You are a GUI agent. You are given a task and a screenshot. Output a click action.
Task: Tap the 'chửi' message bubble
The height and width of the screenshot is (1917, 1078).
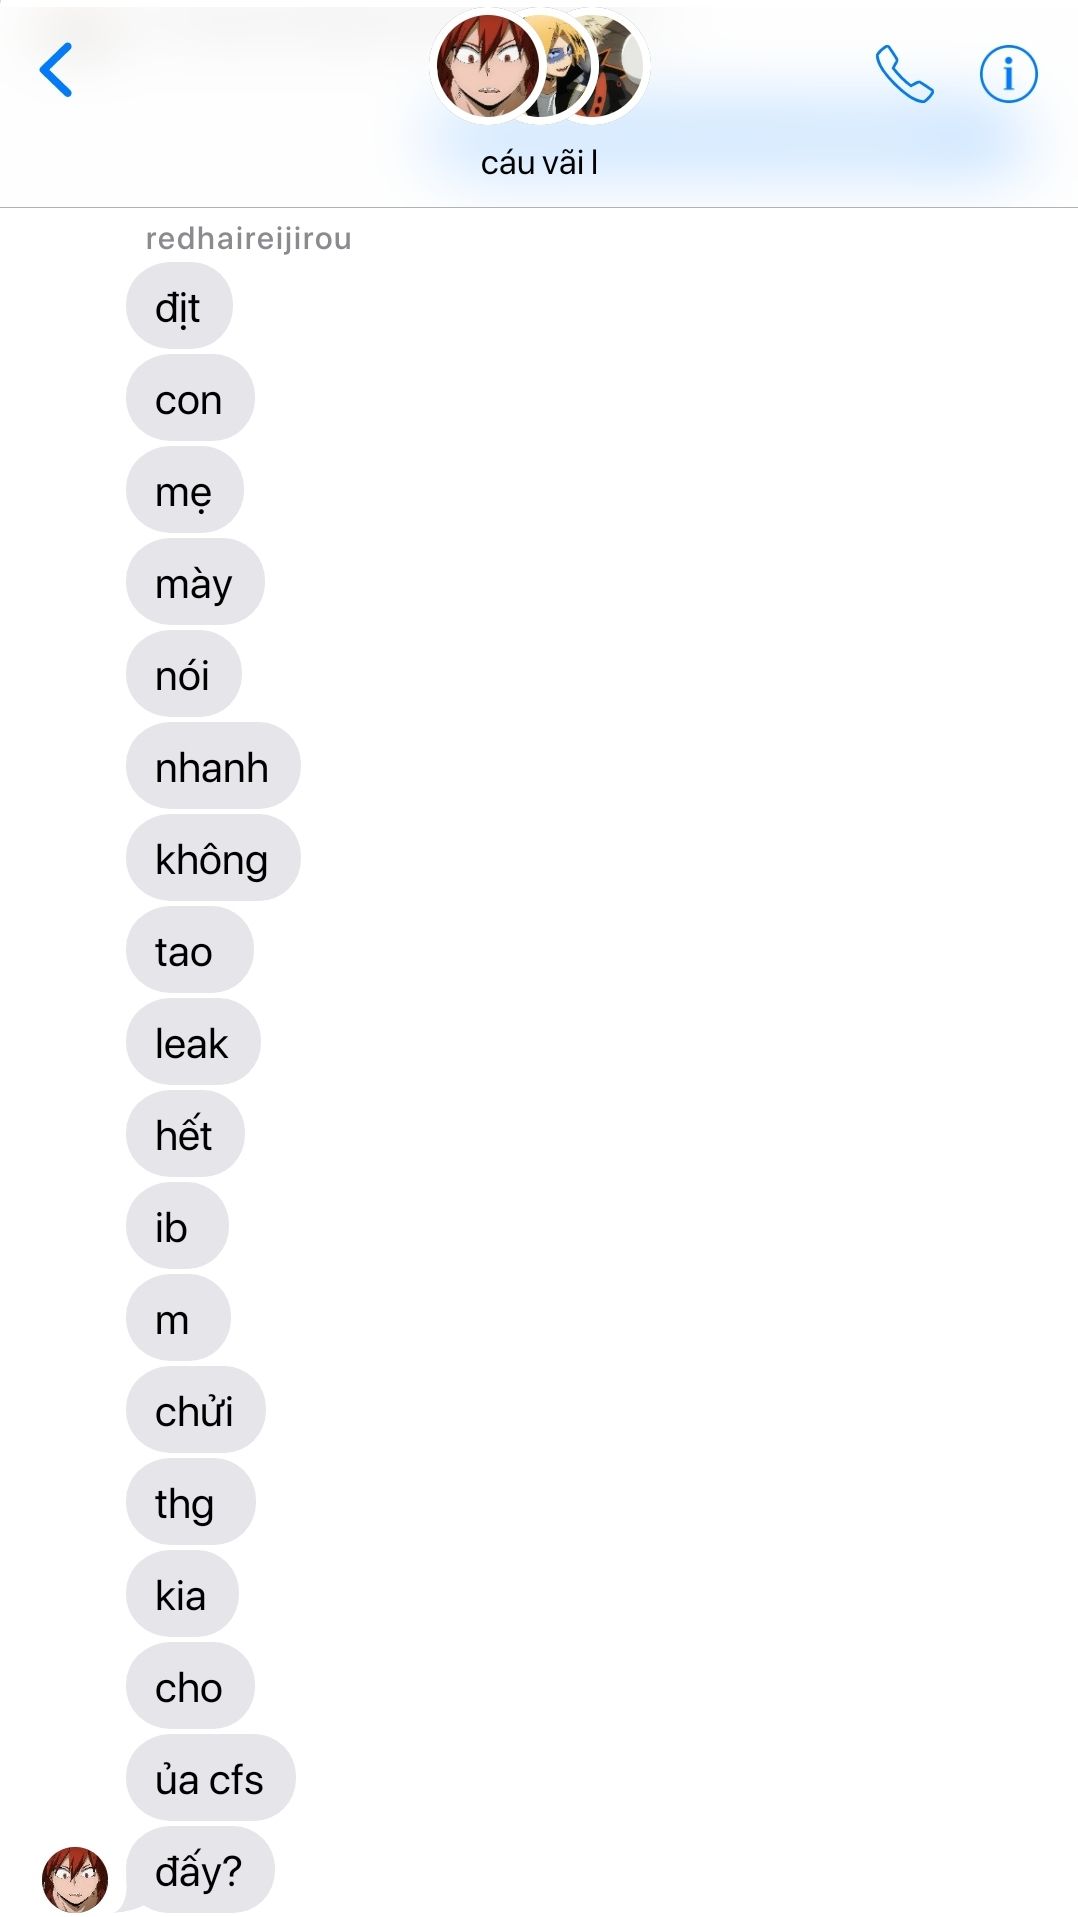coord(195,1411)
